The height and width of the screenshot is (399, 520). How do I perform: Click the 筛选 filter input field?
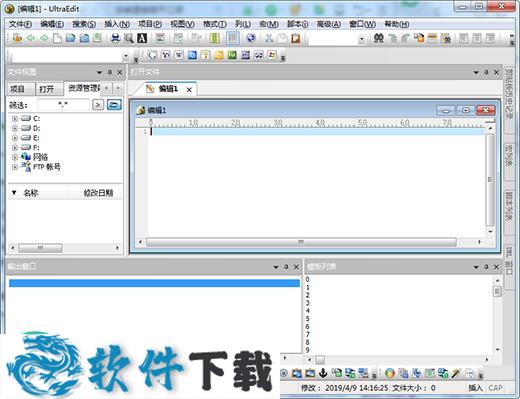click(63, 105)
